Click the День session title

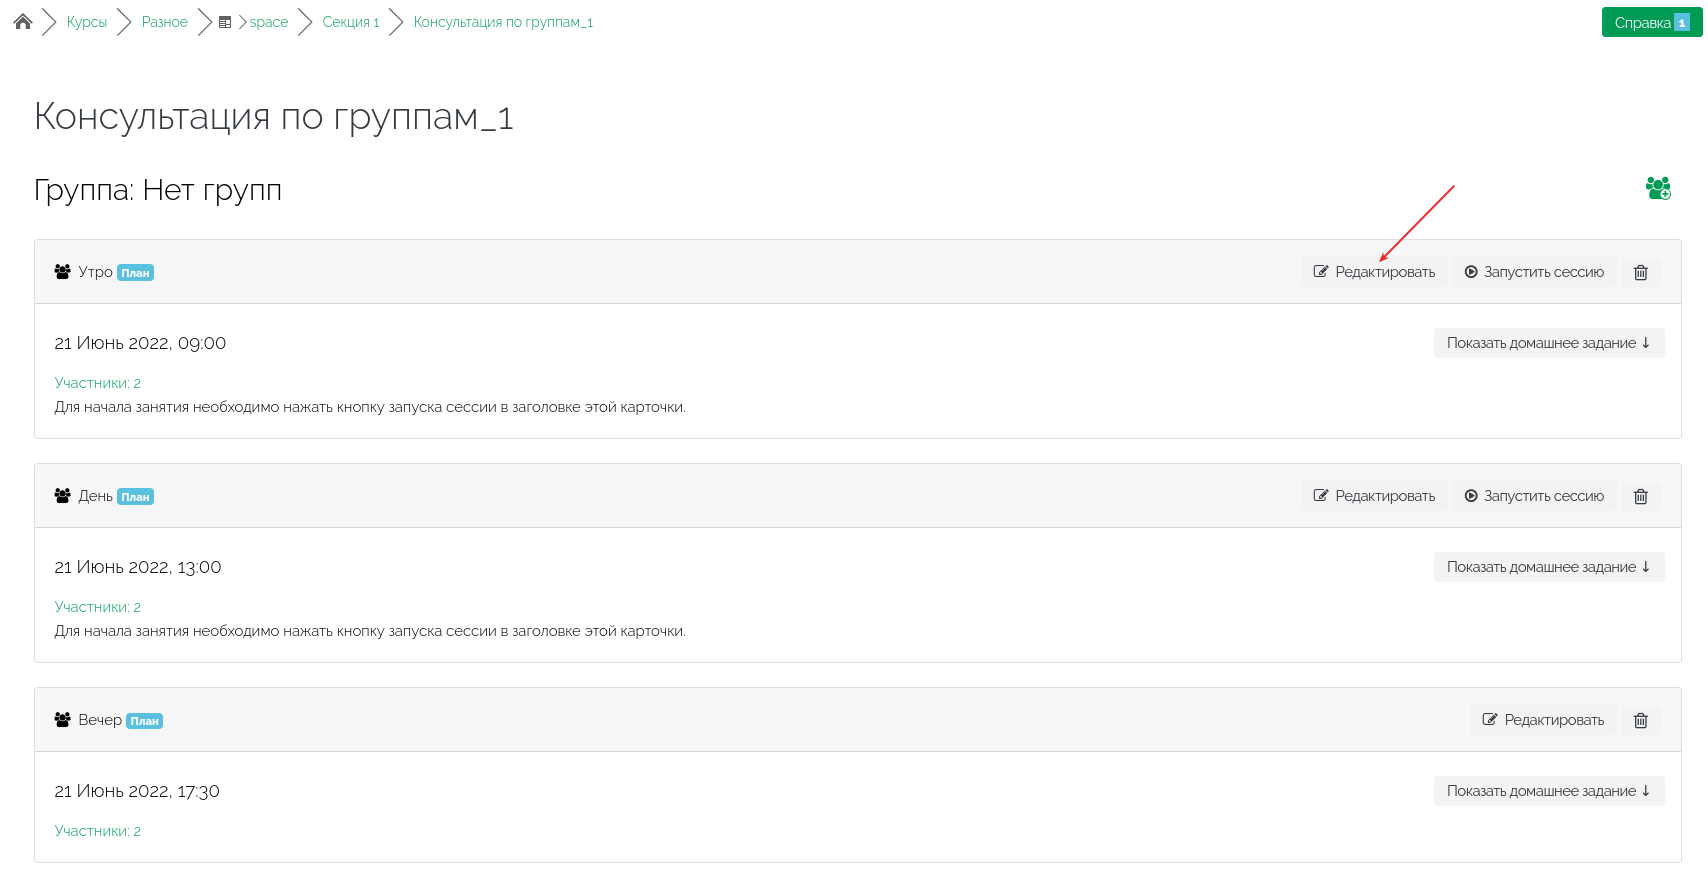96,496
